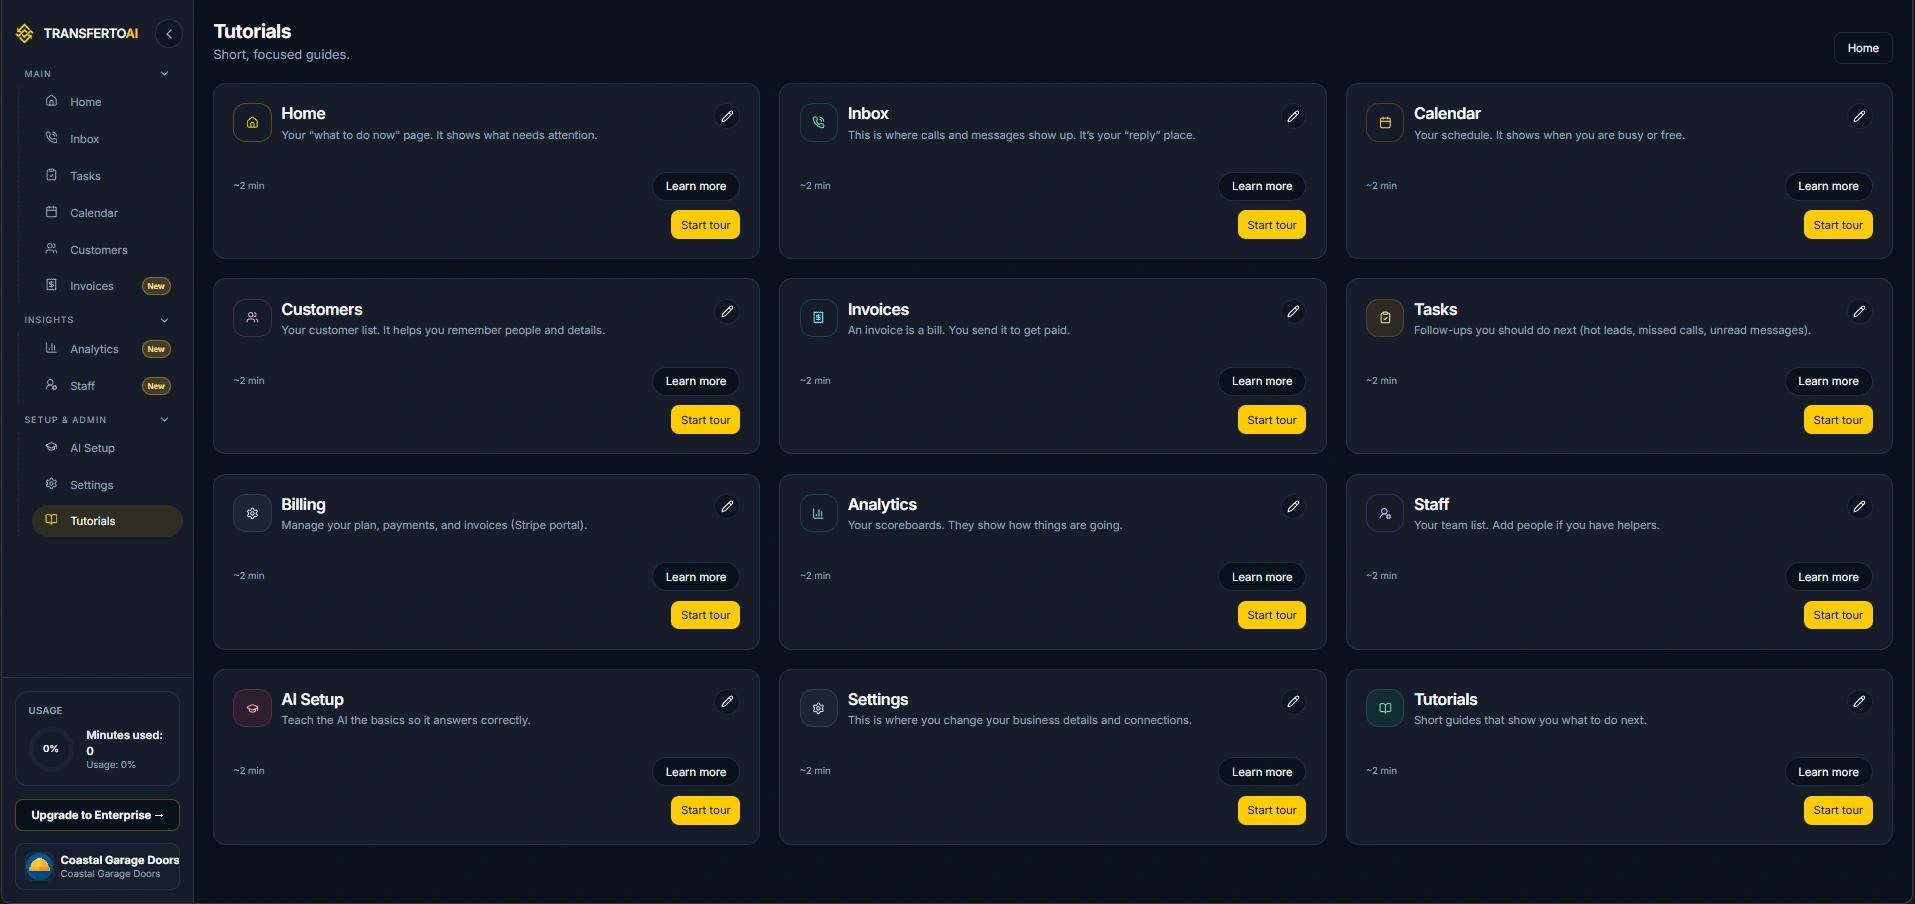The width and height of the screenshot is (1915, 904).
Task: Click the 0% usage progress circle
Action: pos(51,749)
